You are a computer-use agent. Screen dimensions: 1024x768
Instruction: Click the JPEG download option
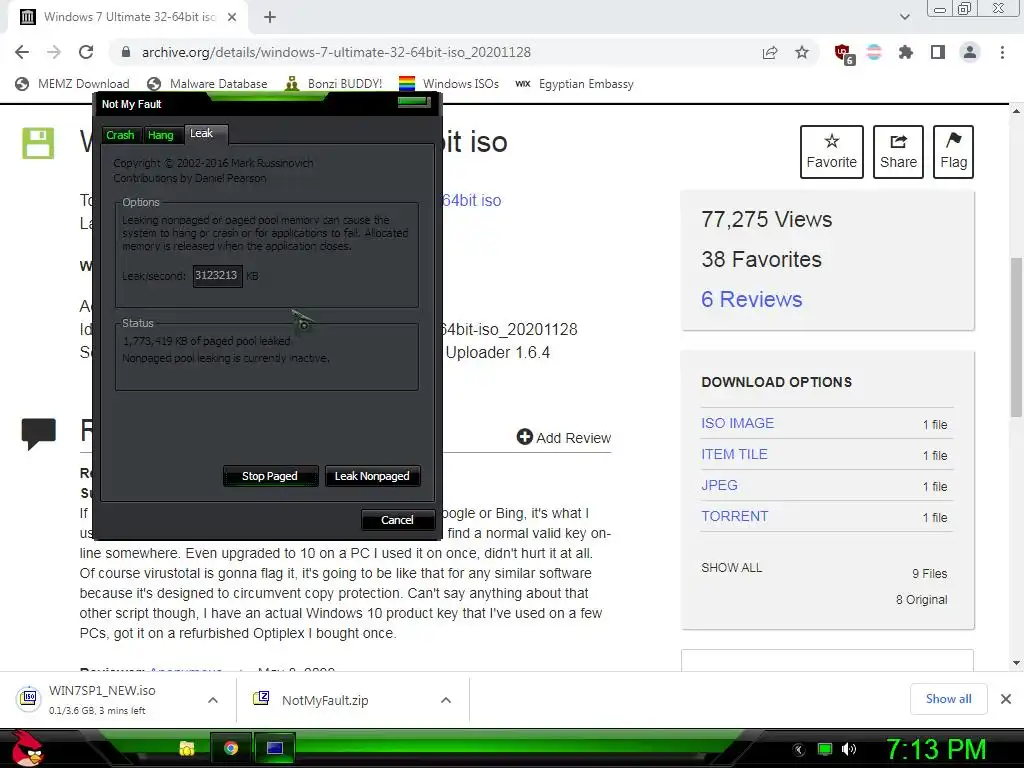(719, 485)
